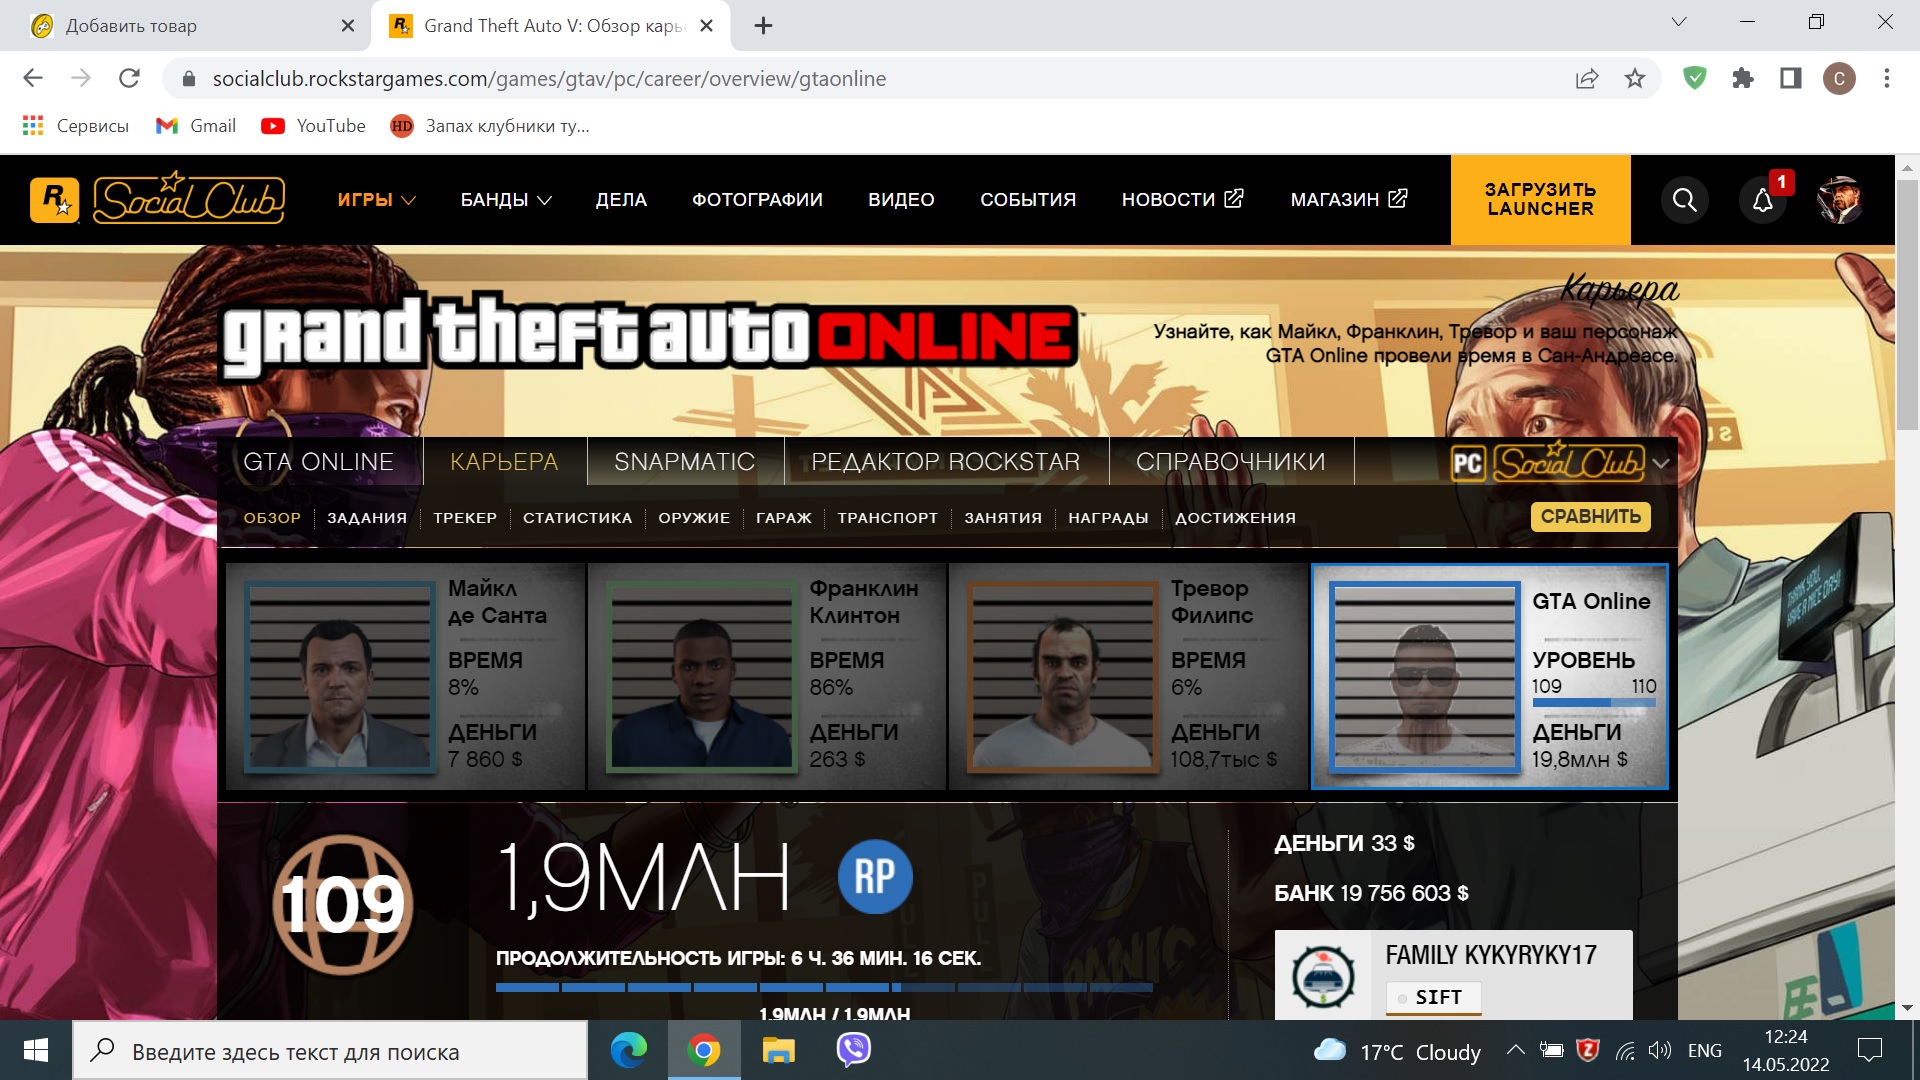Show hidden system tray icons
This screenshot has width=1920, height=1080.
[x=1515, y=1050]
